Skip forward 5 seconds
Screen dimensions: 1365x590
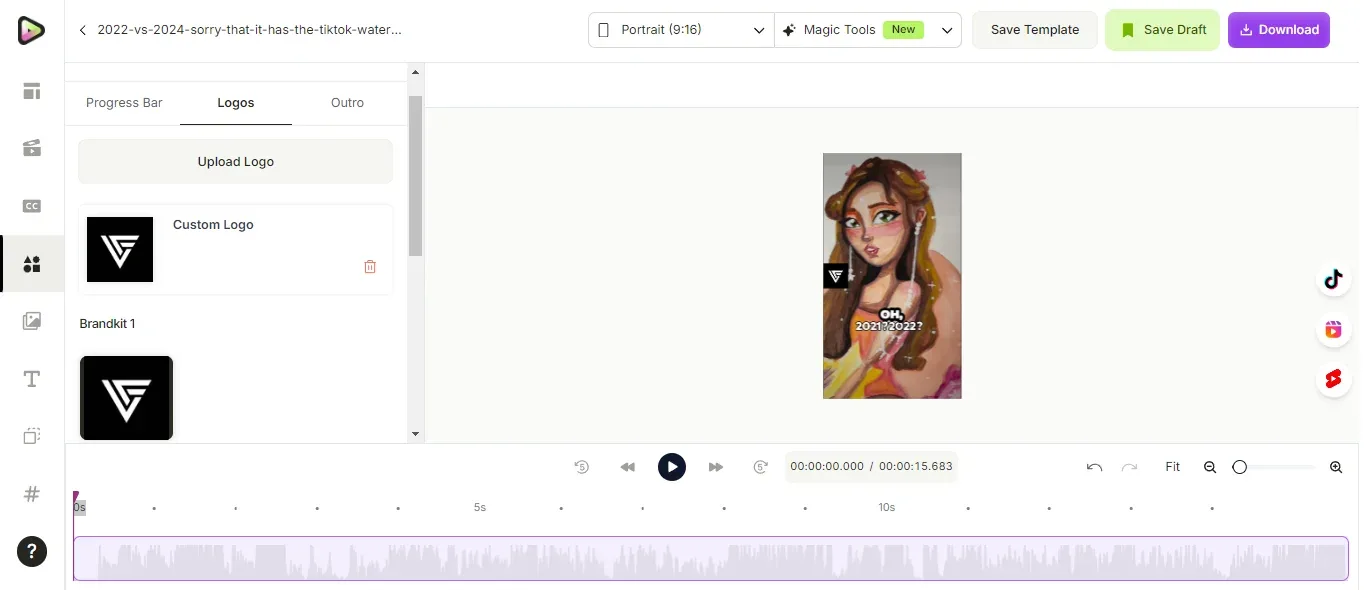point(760,467)
